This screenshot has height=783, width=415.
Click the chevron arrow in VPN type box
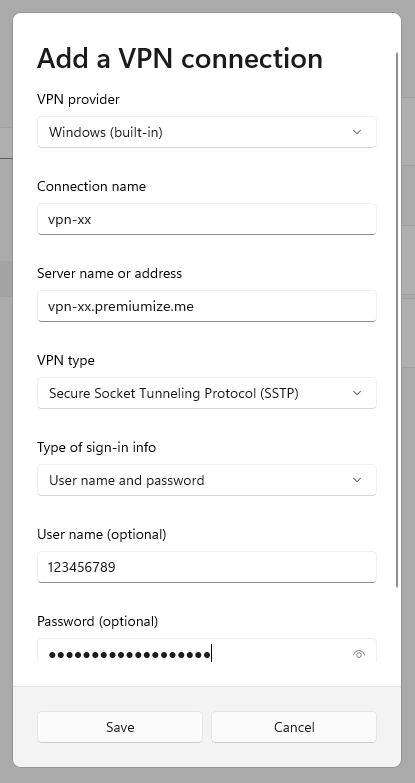click(x=357, y=393)
